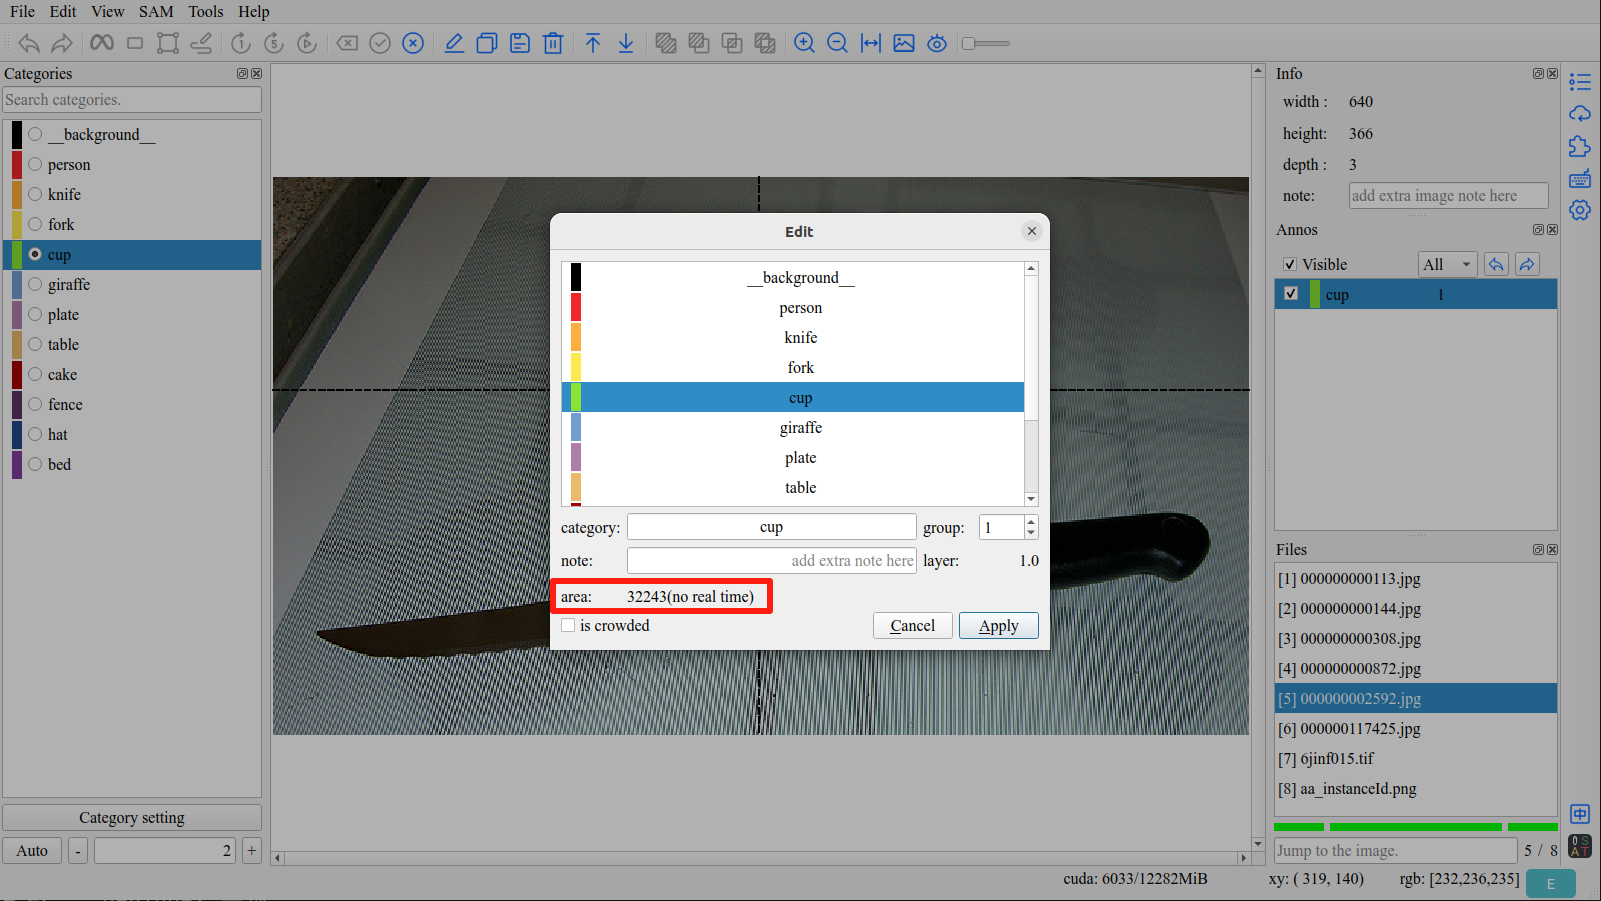Open the File menu

(22, 12)
